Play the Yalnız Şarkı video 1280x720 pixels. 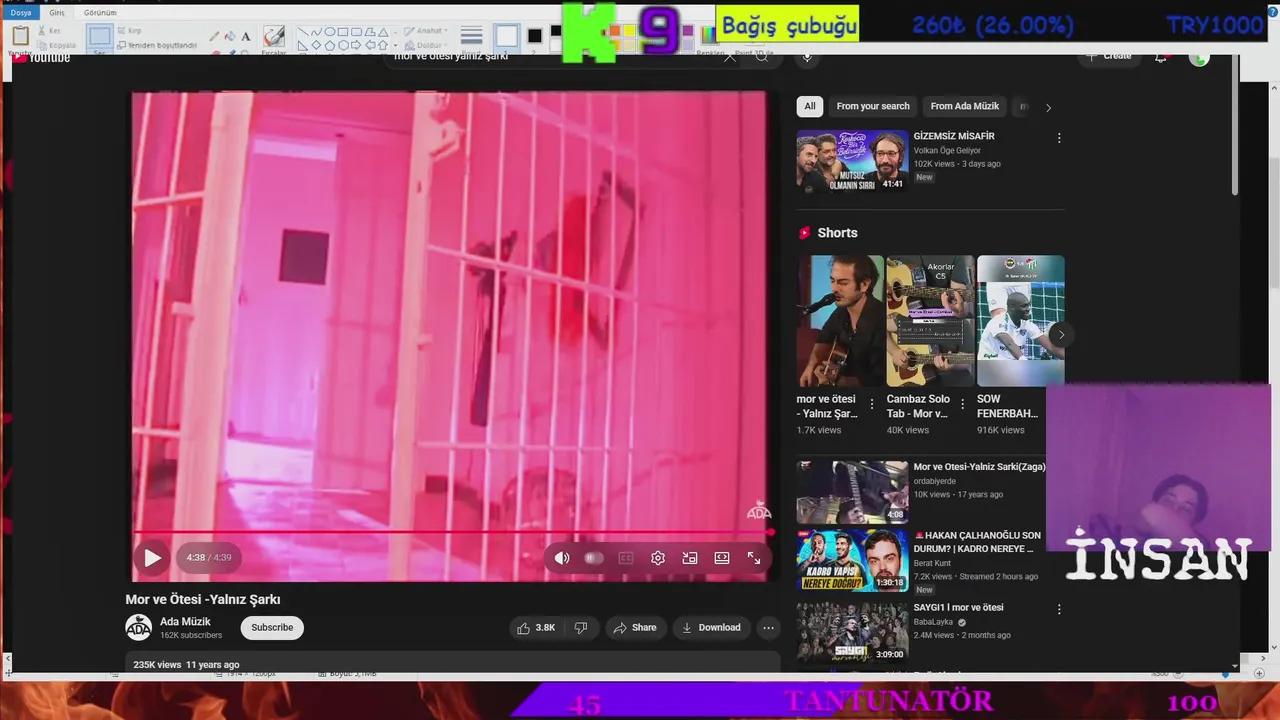click(152, 558)
